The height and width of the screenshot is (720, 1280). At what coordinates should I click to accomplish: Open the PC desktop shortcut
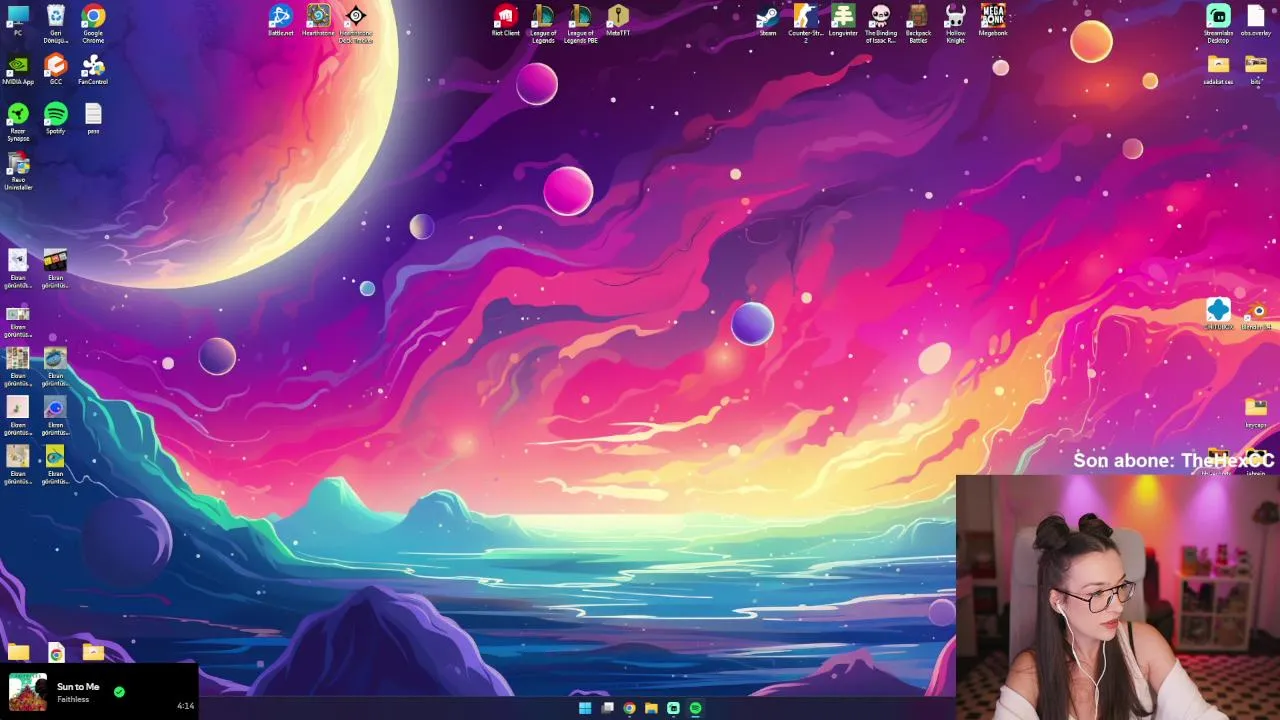click(18, 20)
